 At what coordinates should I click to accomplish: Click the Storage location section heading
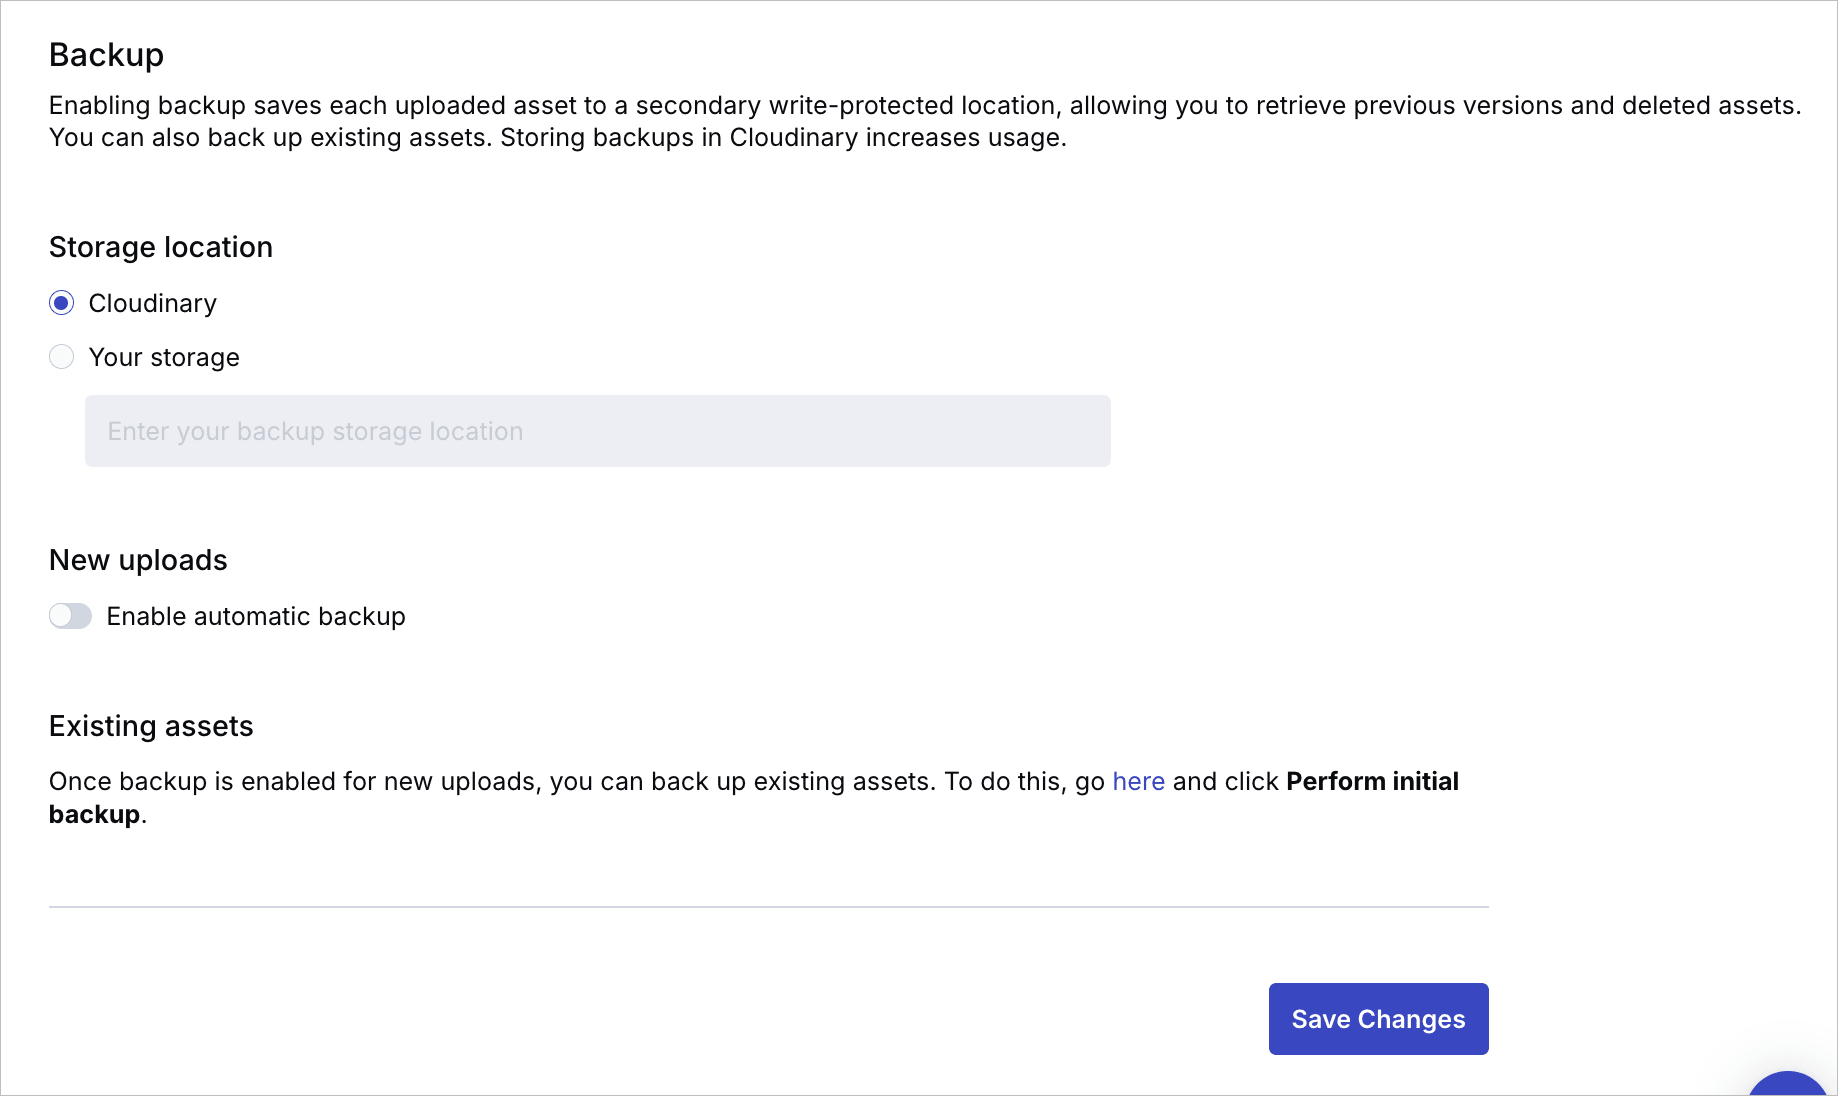161,247
